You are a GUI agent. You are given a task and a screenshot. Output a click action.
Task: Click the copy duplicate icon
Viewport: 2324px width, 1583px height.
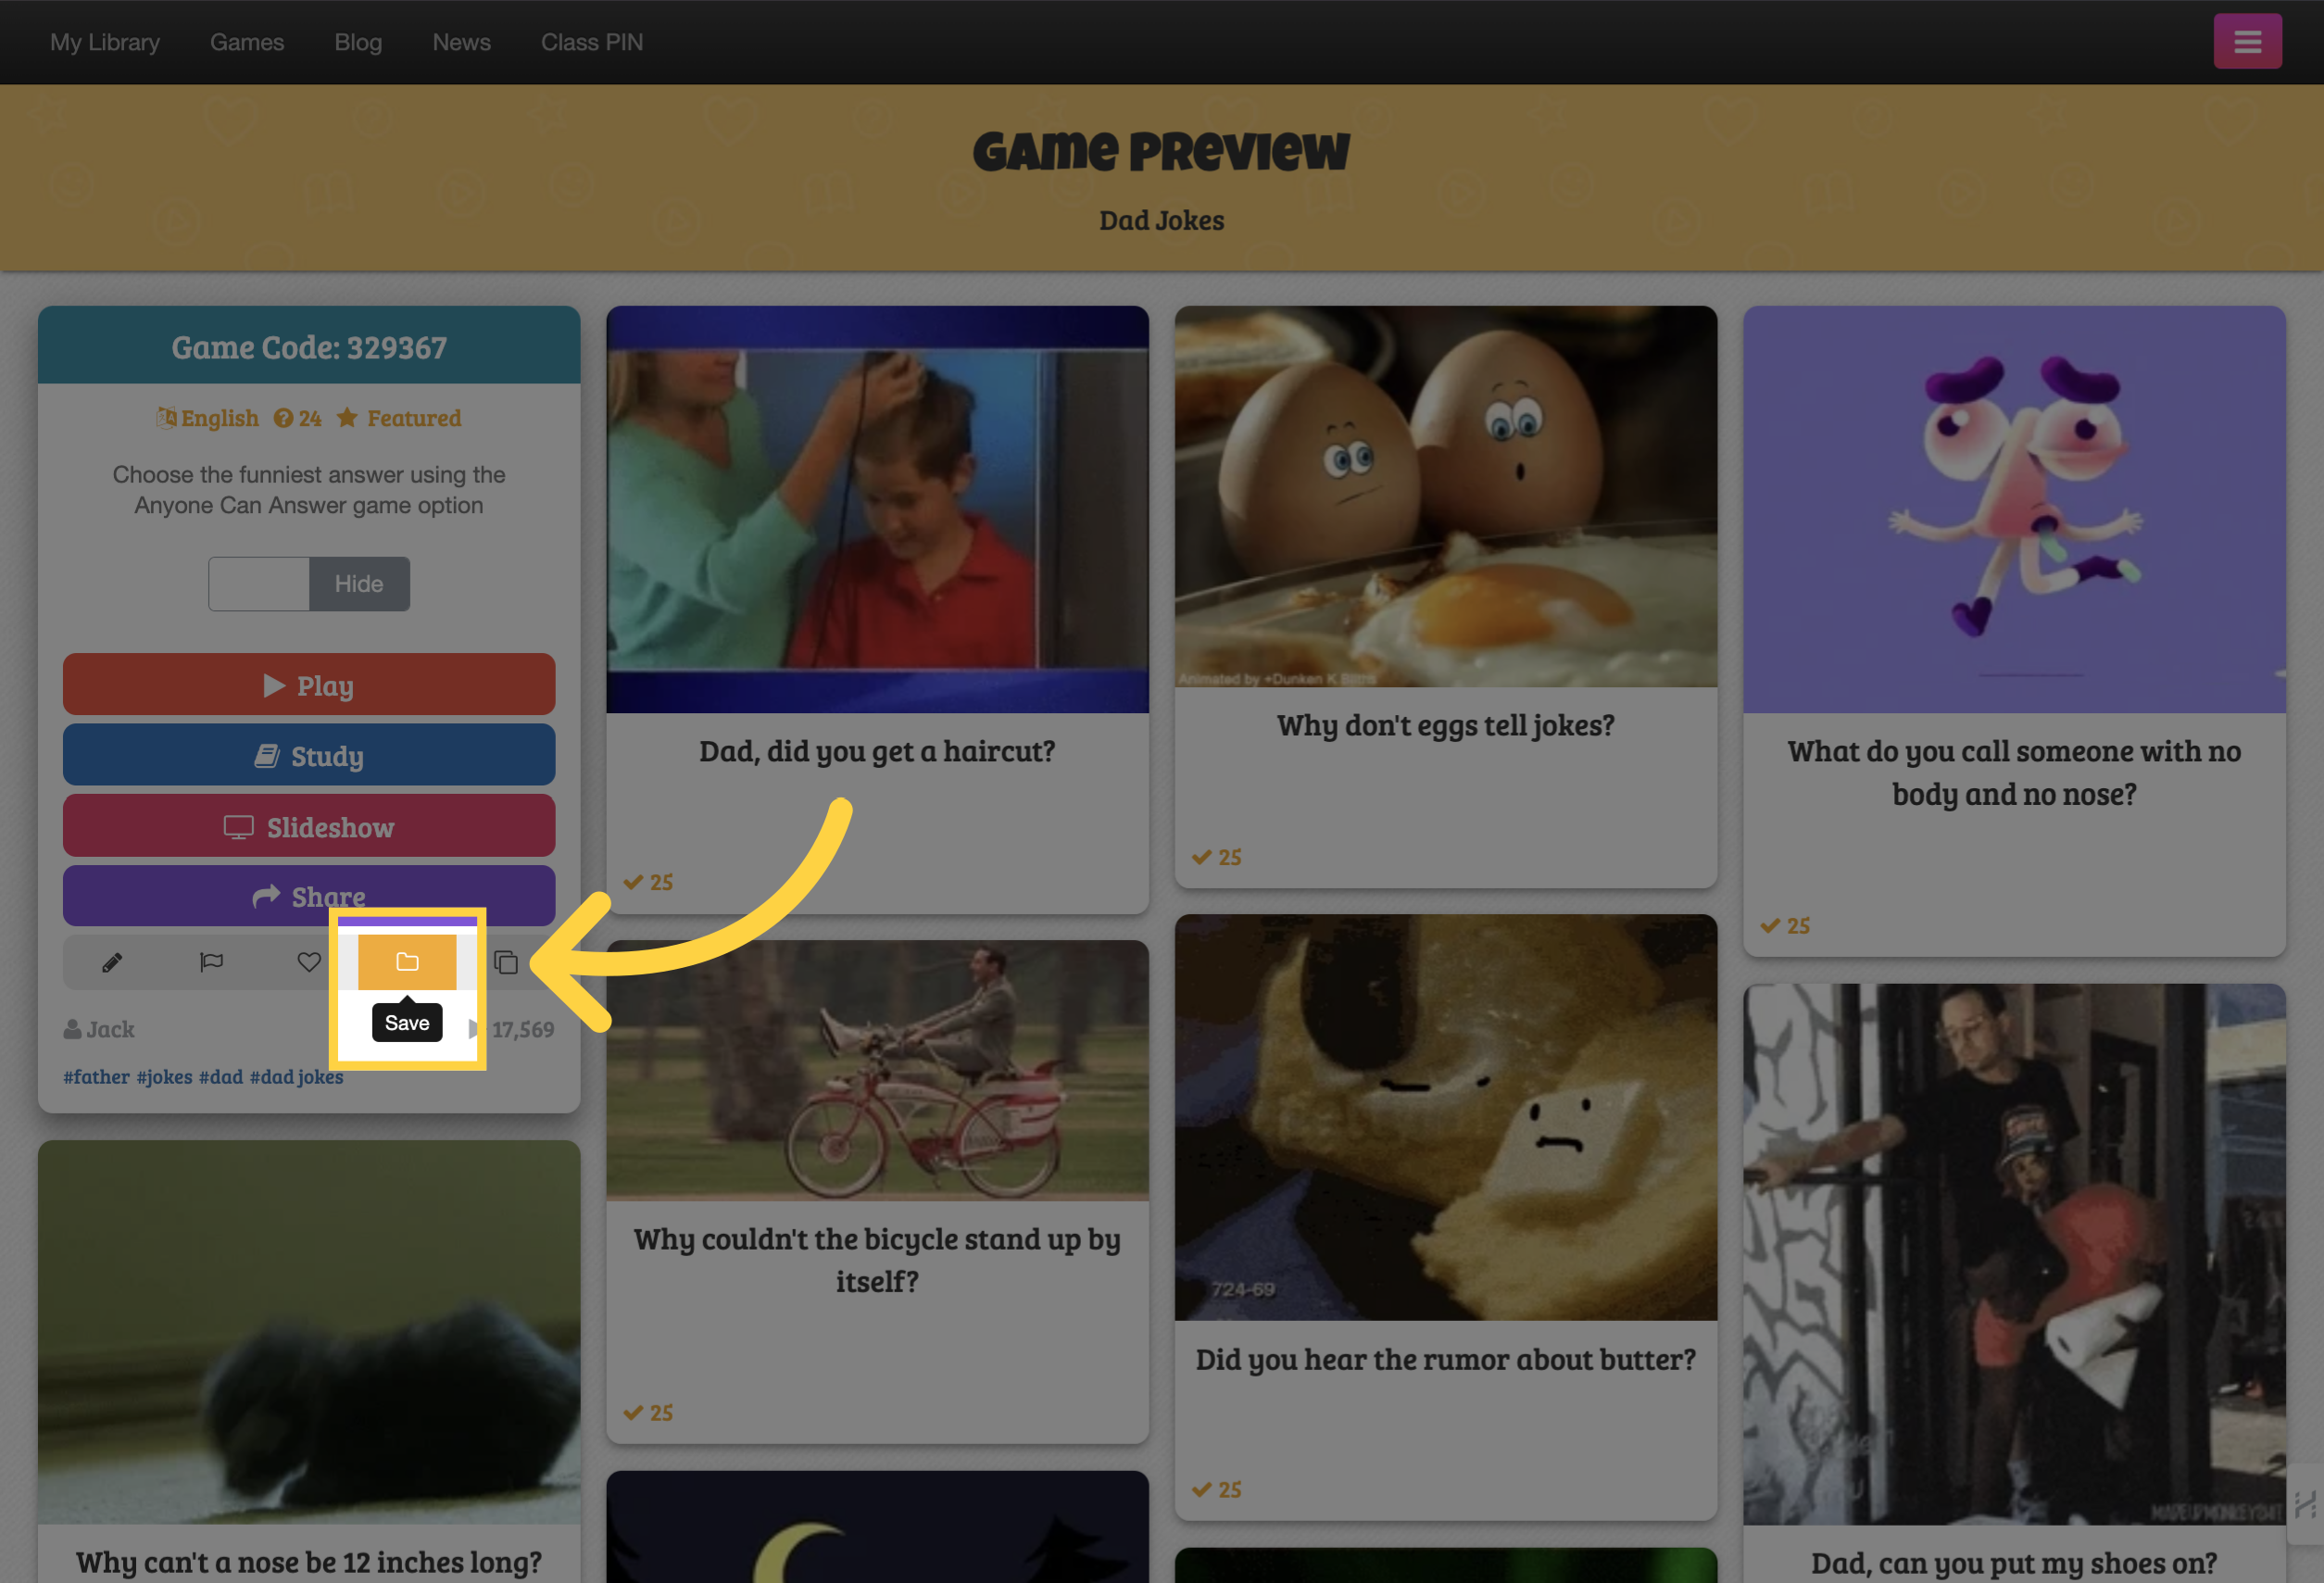pyautogui.click(x=506, y=962)
